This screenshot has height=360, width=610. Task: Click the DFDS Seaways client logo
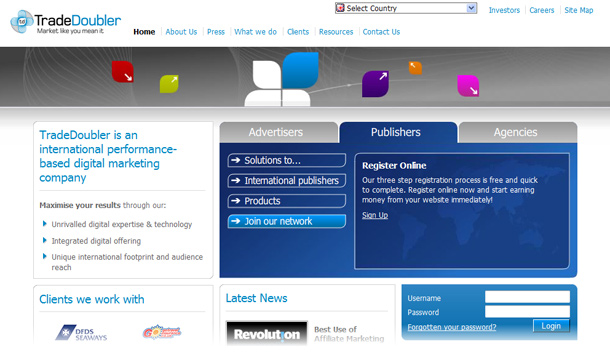coord(81,333)
